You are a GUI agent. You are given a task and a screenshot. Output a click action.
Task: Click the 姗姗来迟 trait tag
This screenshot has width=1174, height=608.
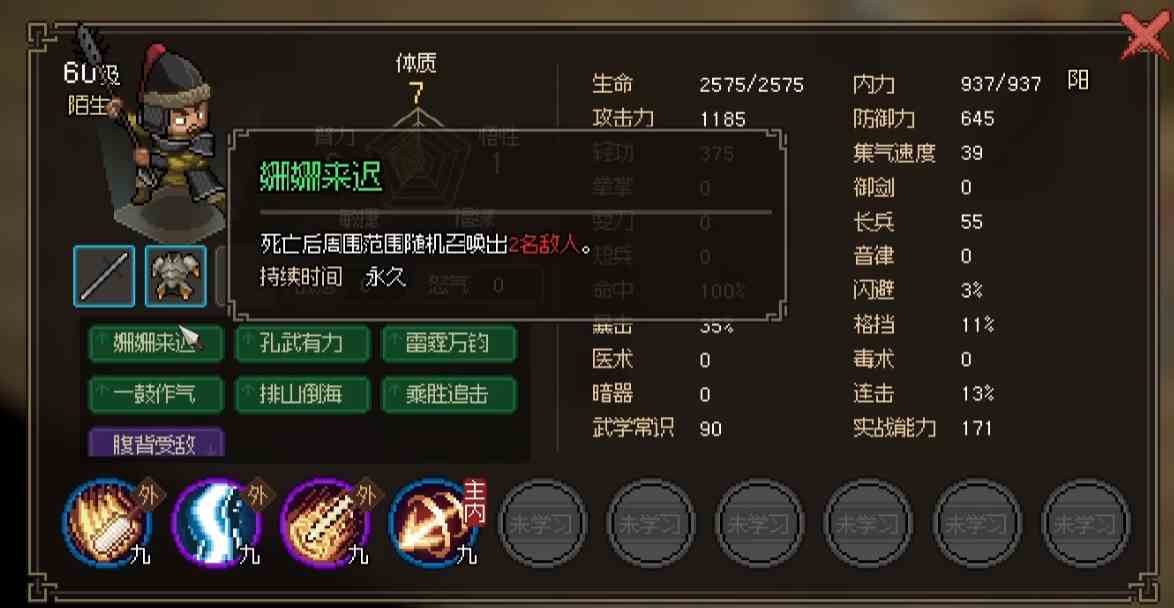click(x=156, y=344)
